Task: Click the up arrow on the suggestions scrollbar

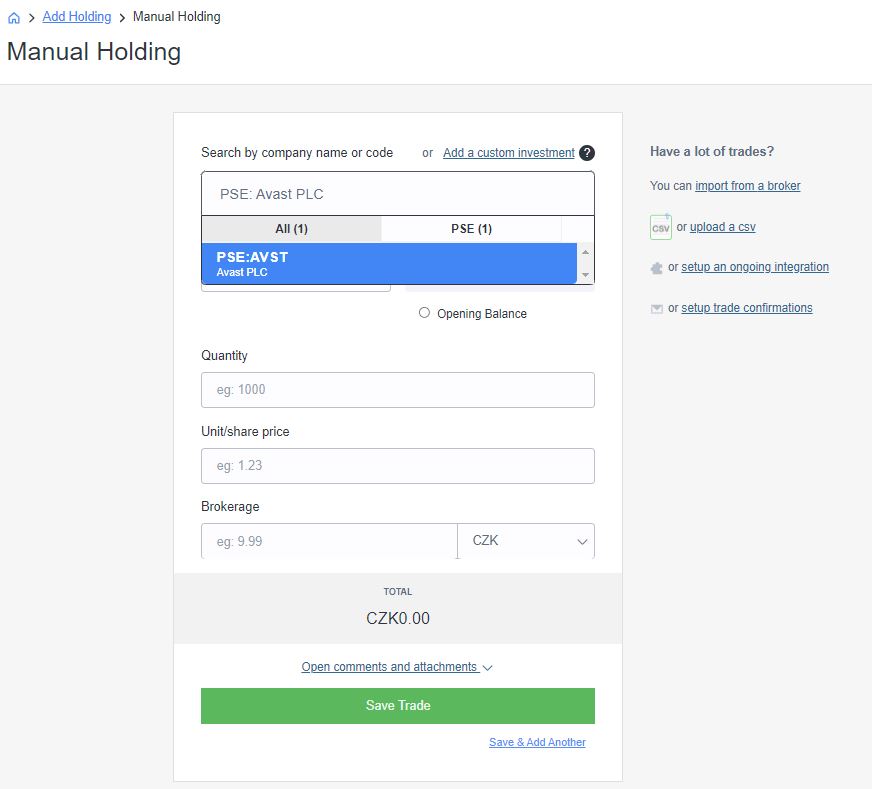Action: (x=583, y=250)
